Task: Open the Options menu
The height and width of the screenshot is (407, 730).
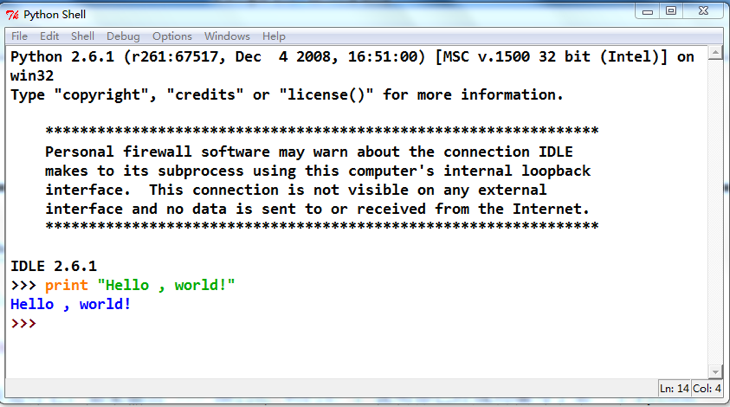Action: pos(172,36)
